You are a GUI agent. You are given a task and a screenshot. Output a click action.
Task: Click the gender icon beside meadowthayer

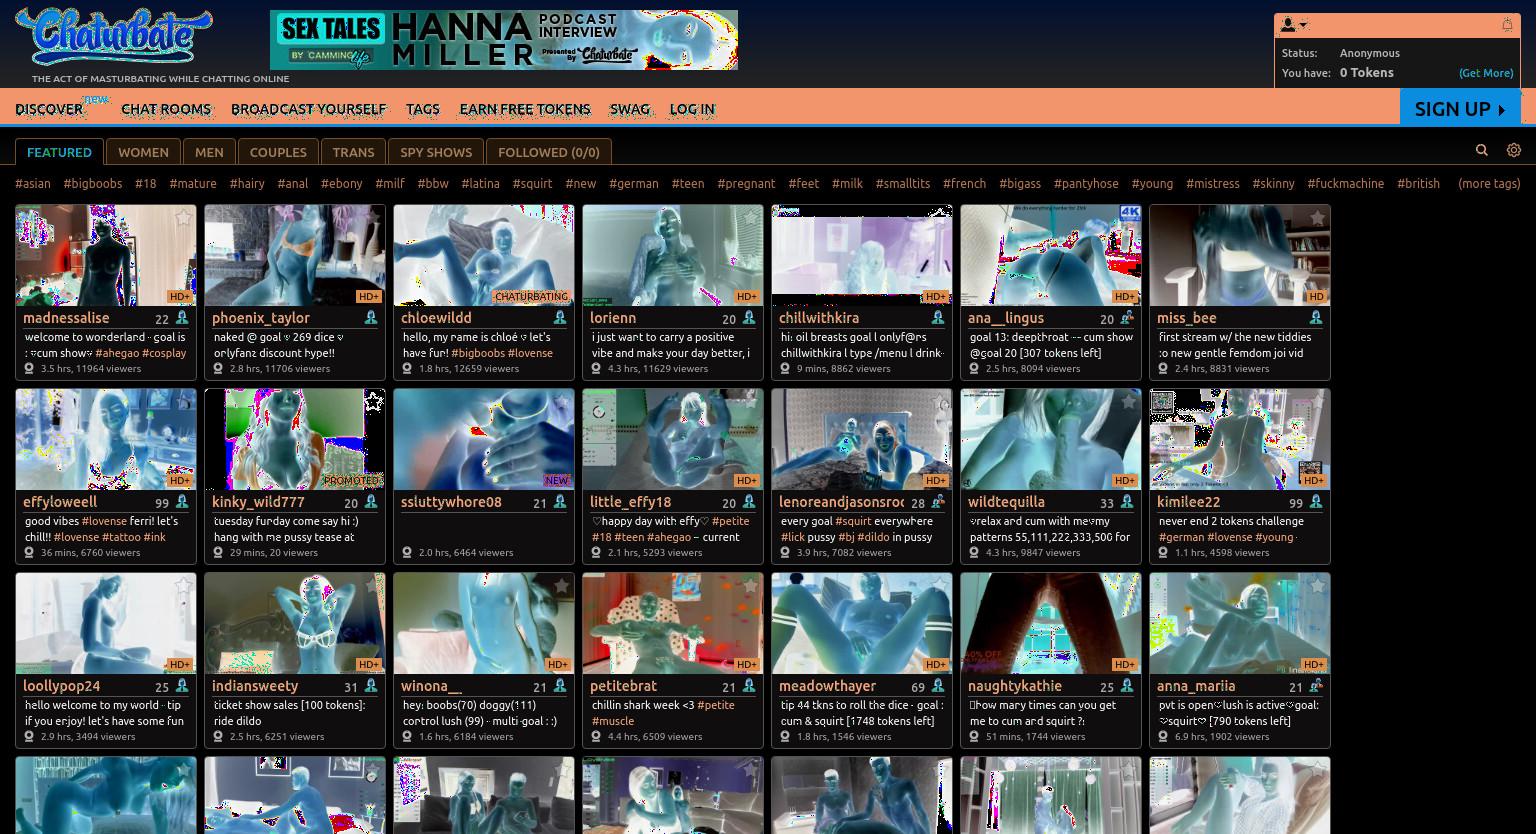938,686
